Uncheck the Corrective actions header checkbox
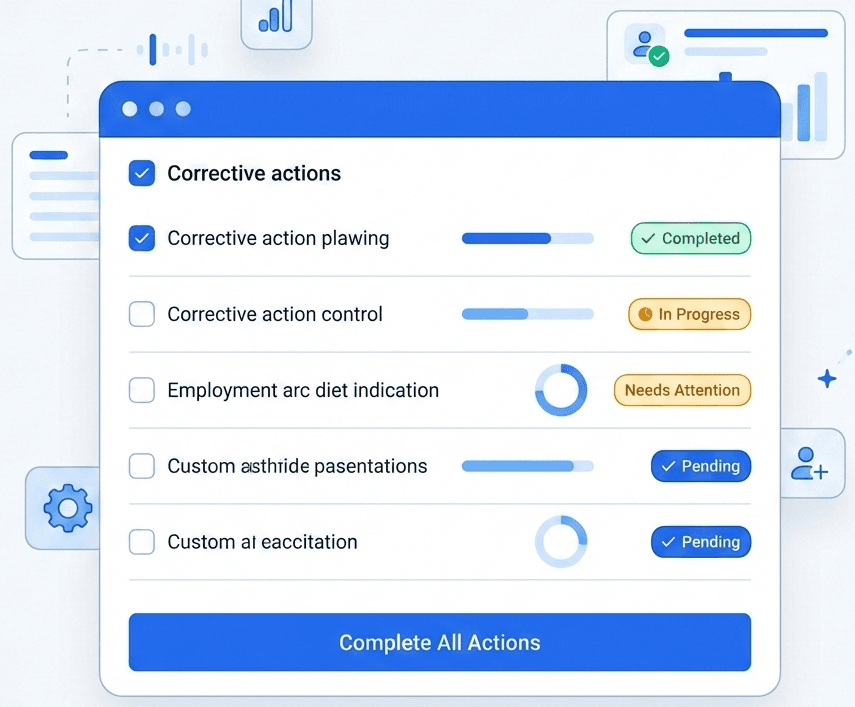Viewport: 855px width, 707px height. [142, 173]
